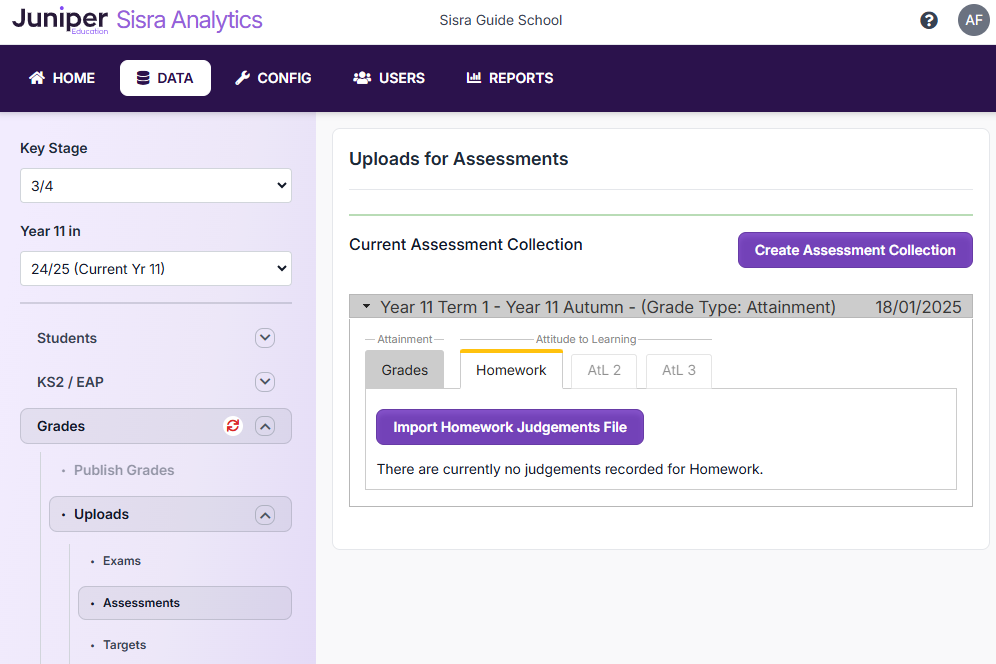Click the Juniper Sisra Analytics logo
The height and width of the screenshot is (664, 996).
pyautogui.click(x=138, y=20)
